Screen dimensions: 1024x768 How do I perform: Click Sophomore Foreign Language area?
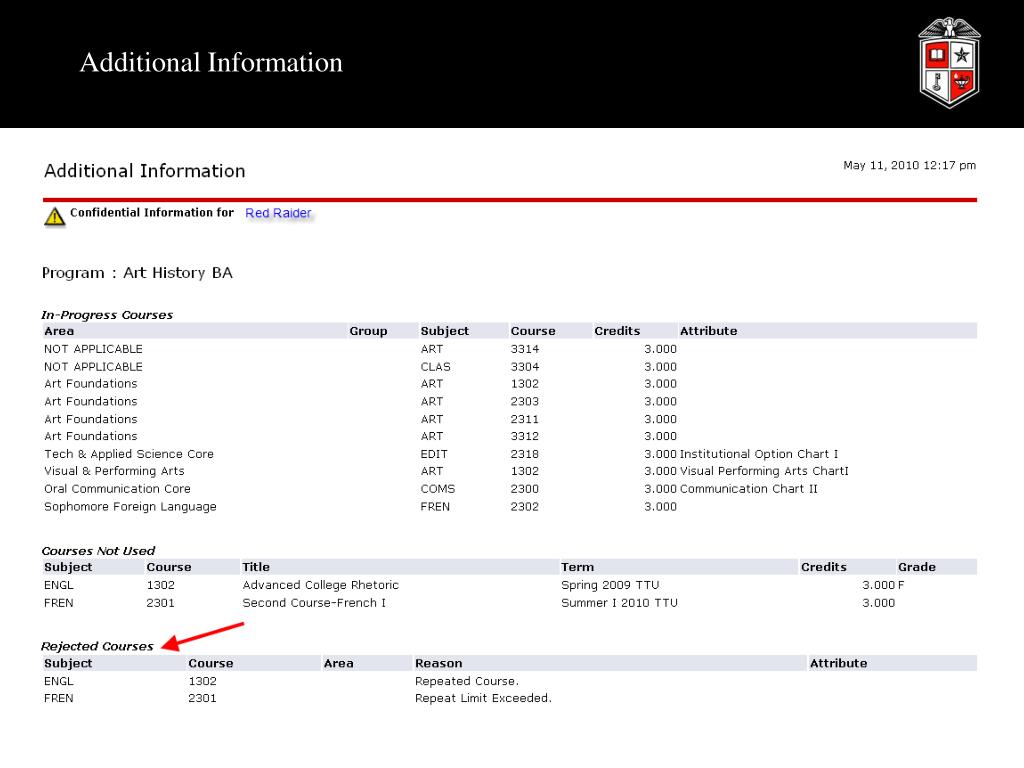tap(130, 506)
